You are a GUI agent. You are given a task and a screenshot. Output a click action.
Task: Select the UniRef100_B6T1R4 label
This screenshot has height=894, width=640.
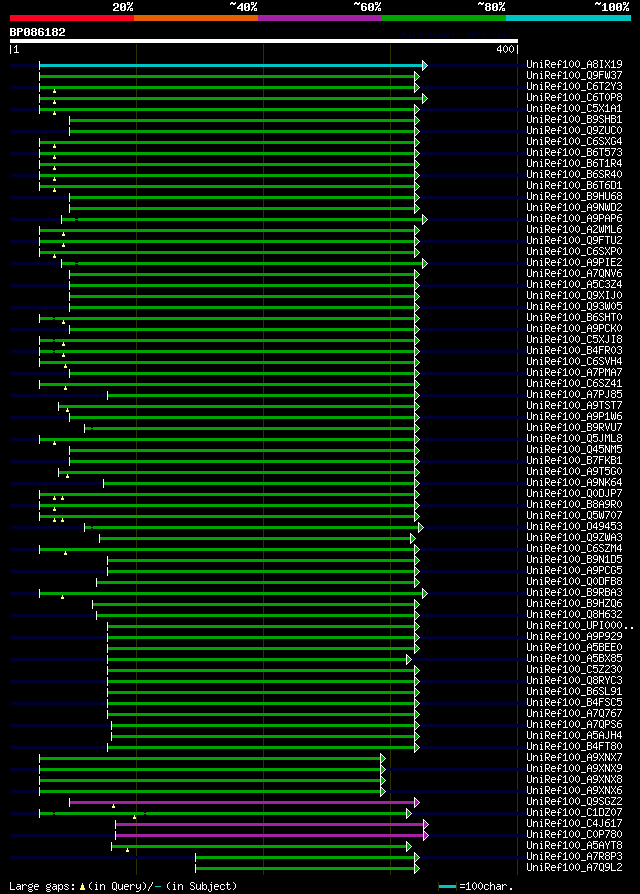point(574,163)
